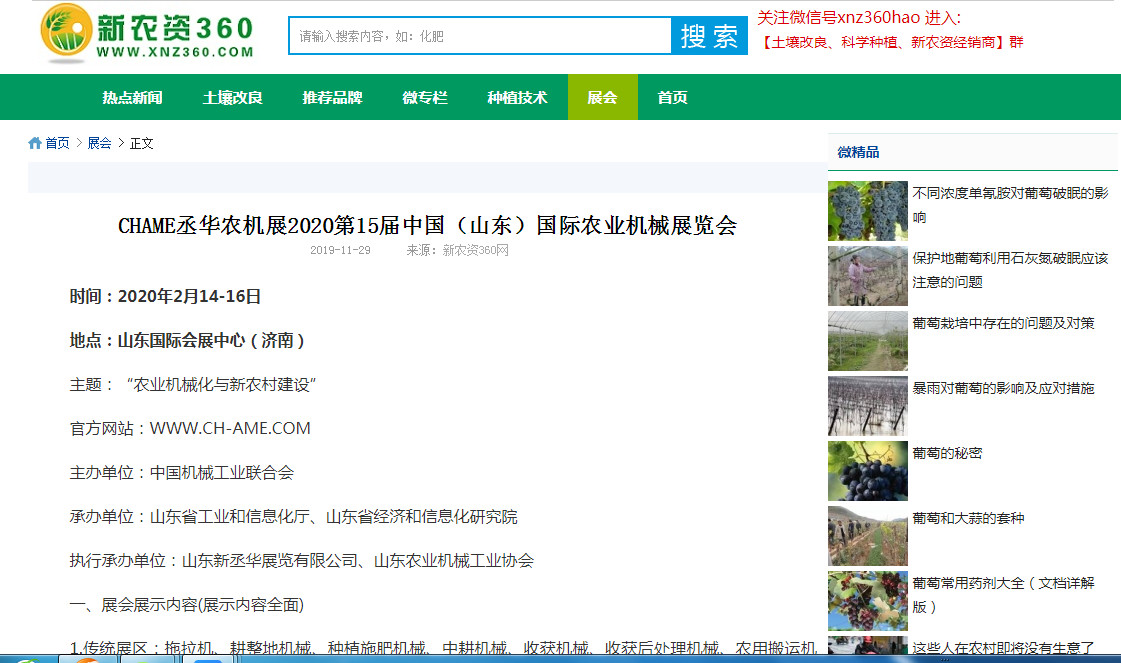Viewport: 1121px width, 663px height.
Task: Open article 这些人在农村即将没有生意了
Action: coord(1003,647)
